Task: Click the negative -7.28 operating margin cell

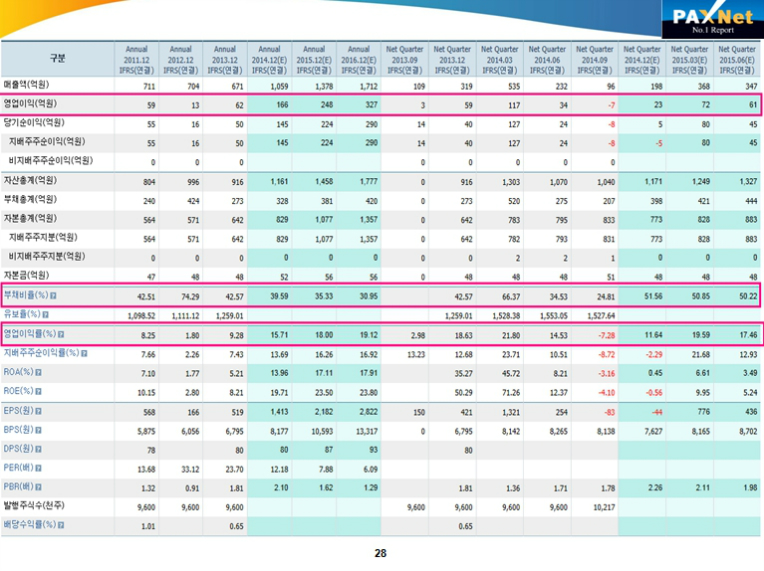Action: click(x=601, y=333)
